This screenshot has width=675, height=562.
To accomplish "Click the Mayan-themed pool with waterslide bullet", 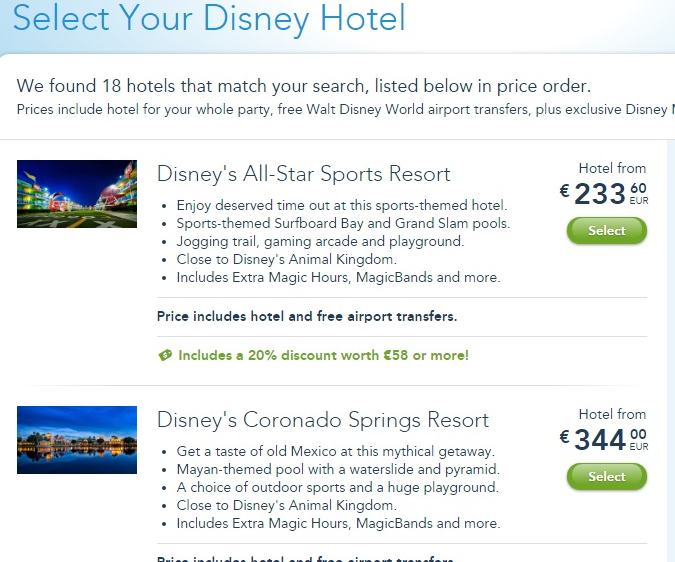I will click(x=338, y=469).
